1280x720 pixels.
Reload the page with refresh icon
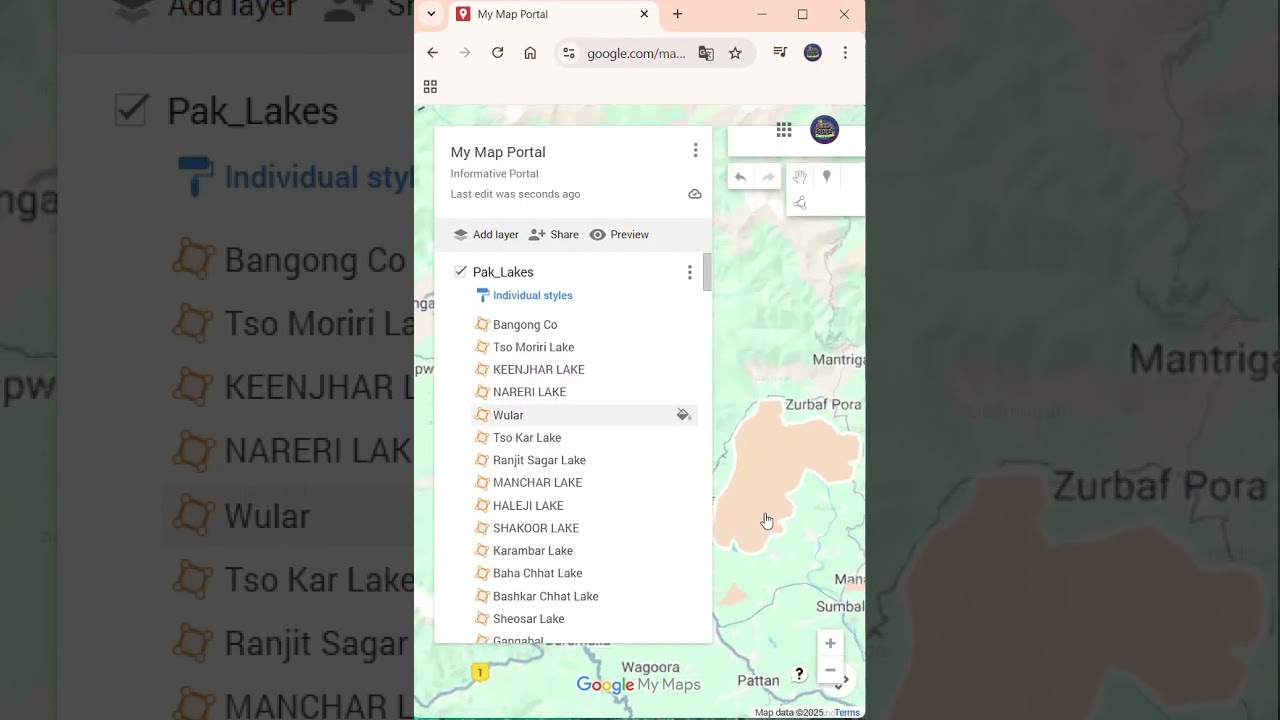pyautogui.click(x=497, y=53)
